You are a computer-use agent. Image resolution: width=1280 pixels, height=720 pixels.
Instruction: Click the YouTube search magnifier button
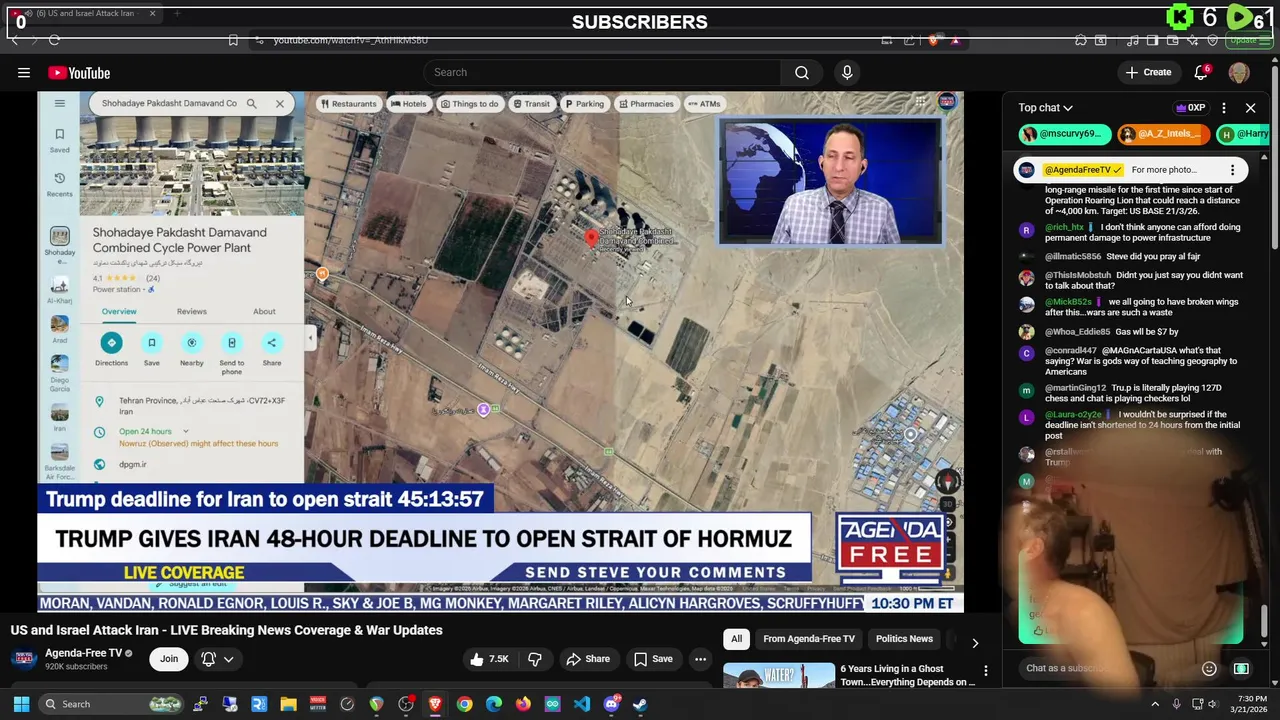point(802,72)
